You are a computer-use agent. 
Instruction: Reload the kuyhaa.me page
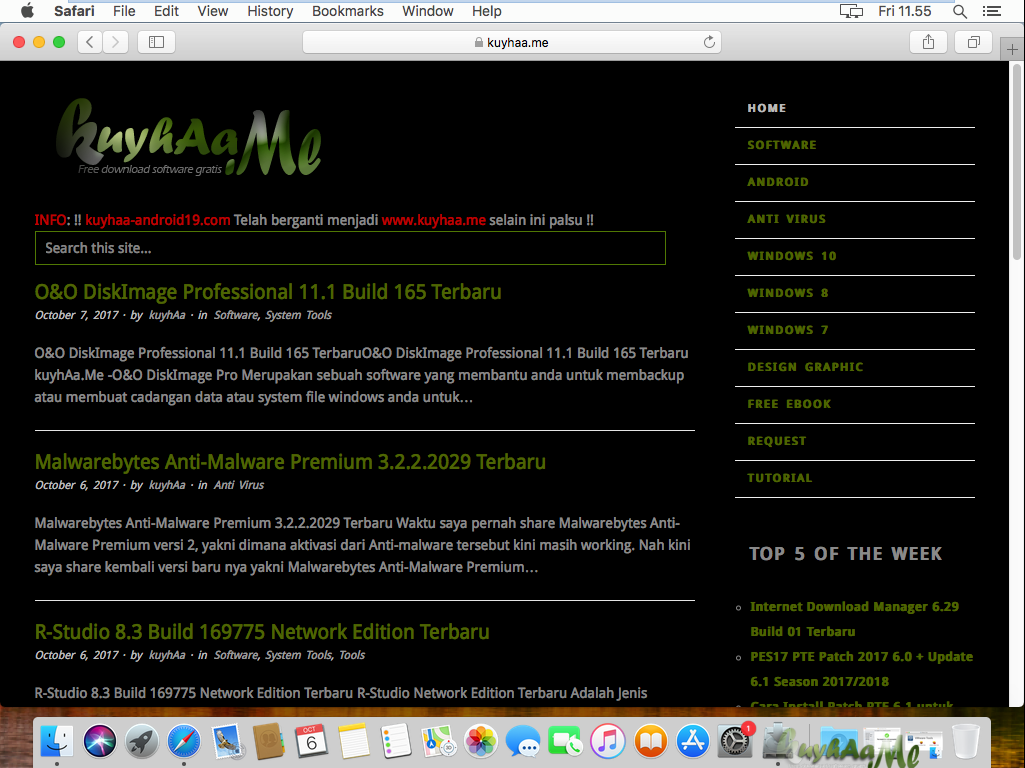(x=709, y=42)
